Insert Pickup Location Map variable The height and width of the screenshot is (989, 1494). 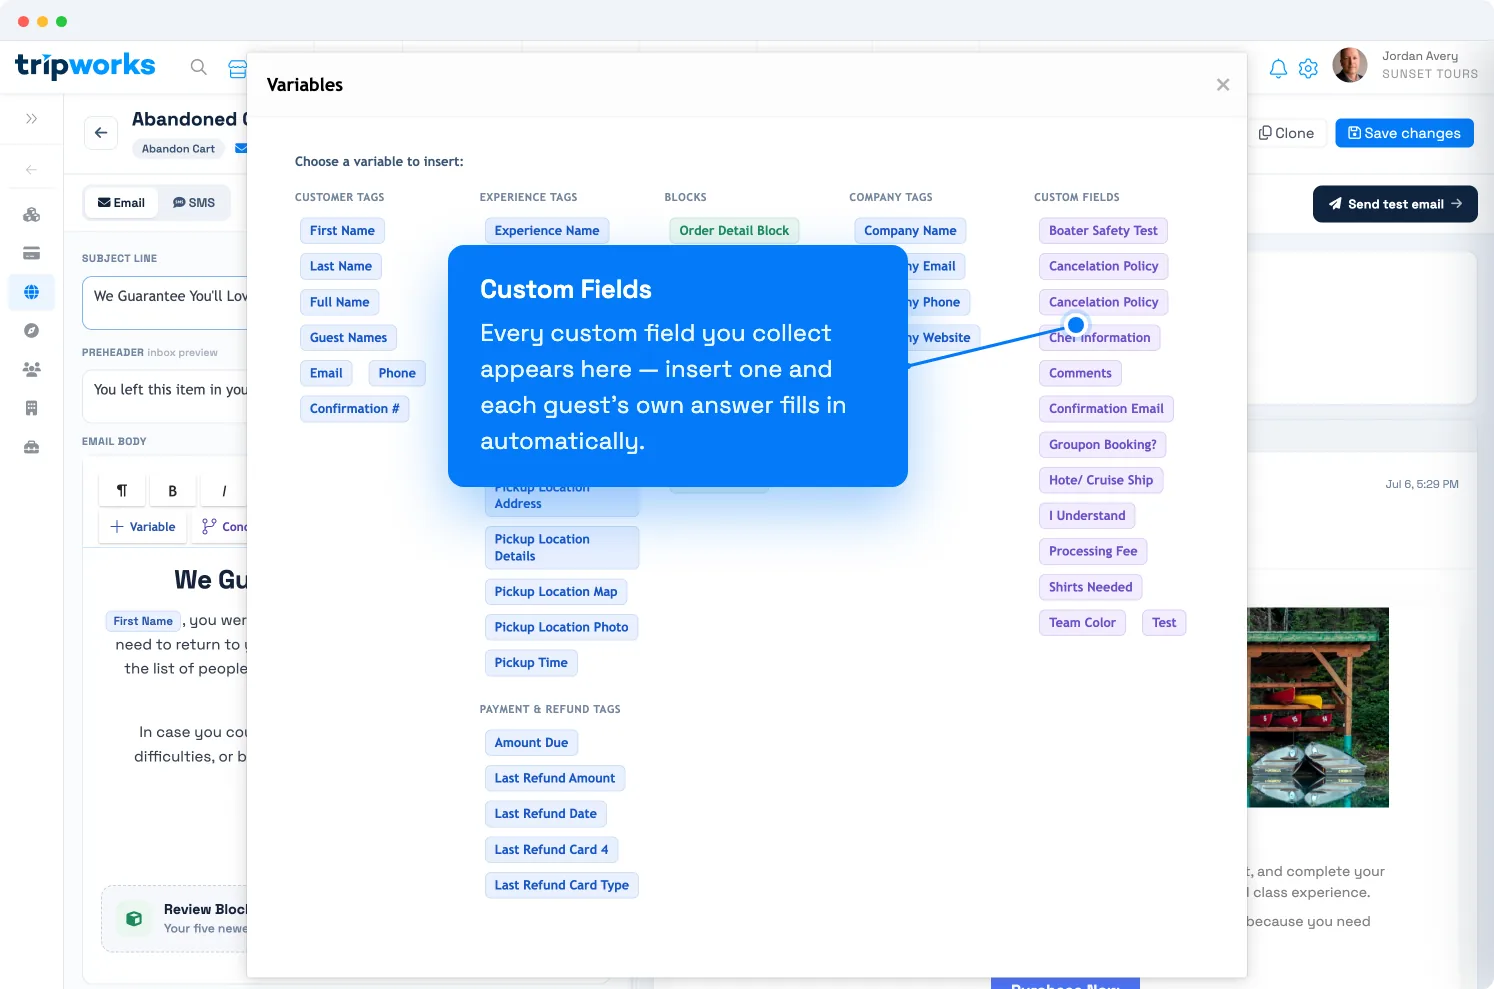[x=556, y=592]
